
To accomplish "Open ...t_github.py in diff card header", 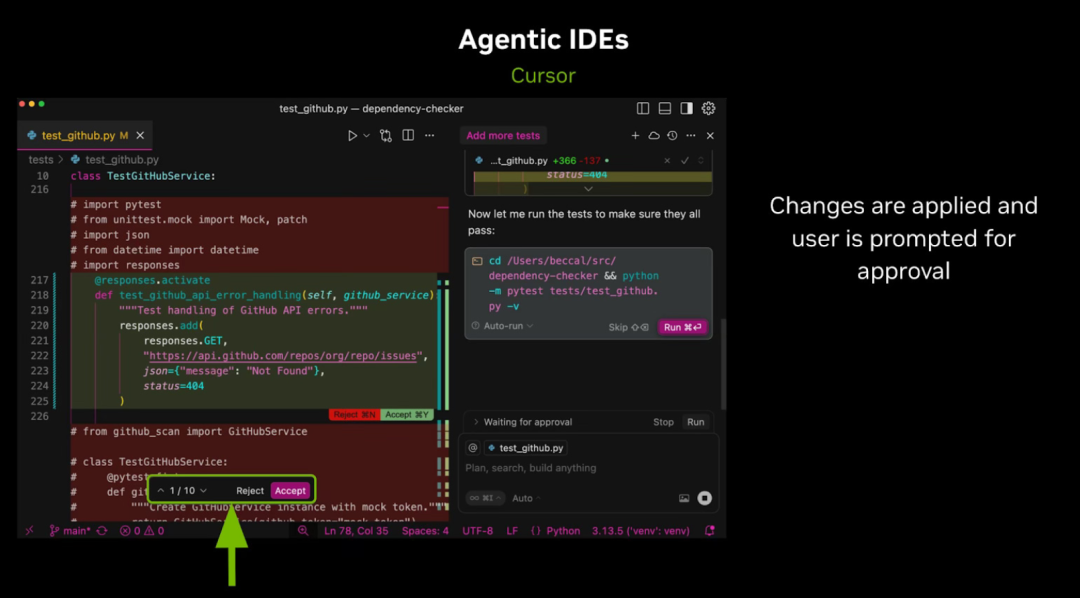I will tap(519, 161).
